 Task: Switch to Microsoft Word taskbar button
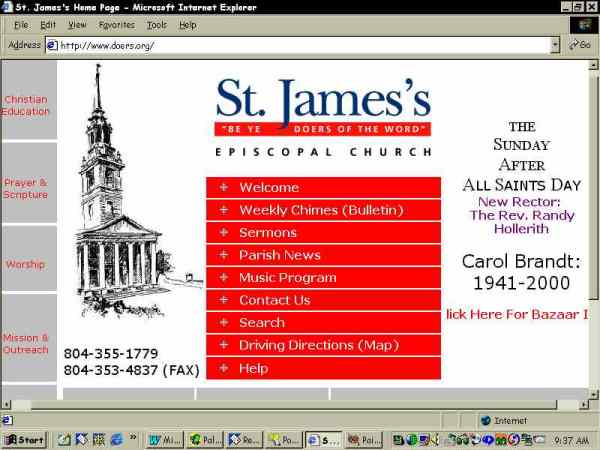165,440
